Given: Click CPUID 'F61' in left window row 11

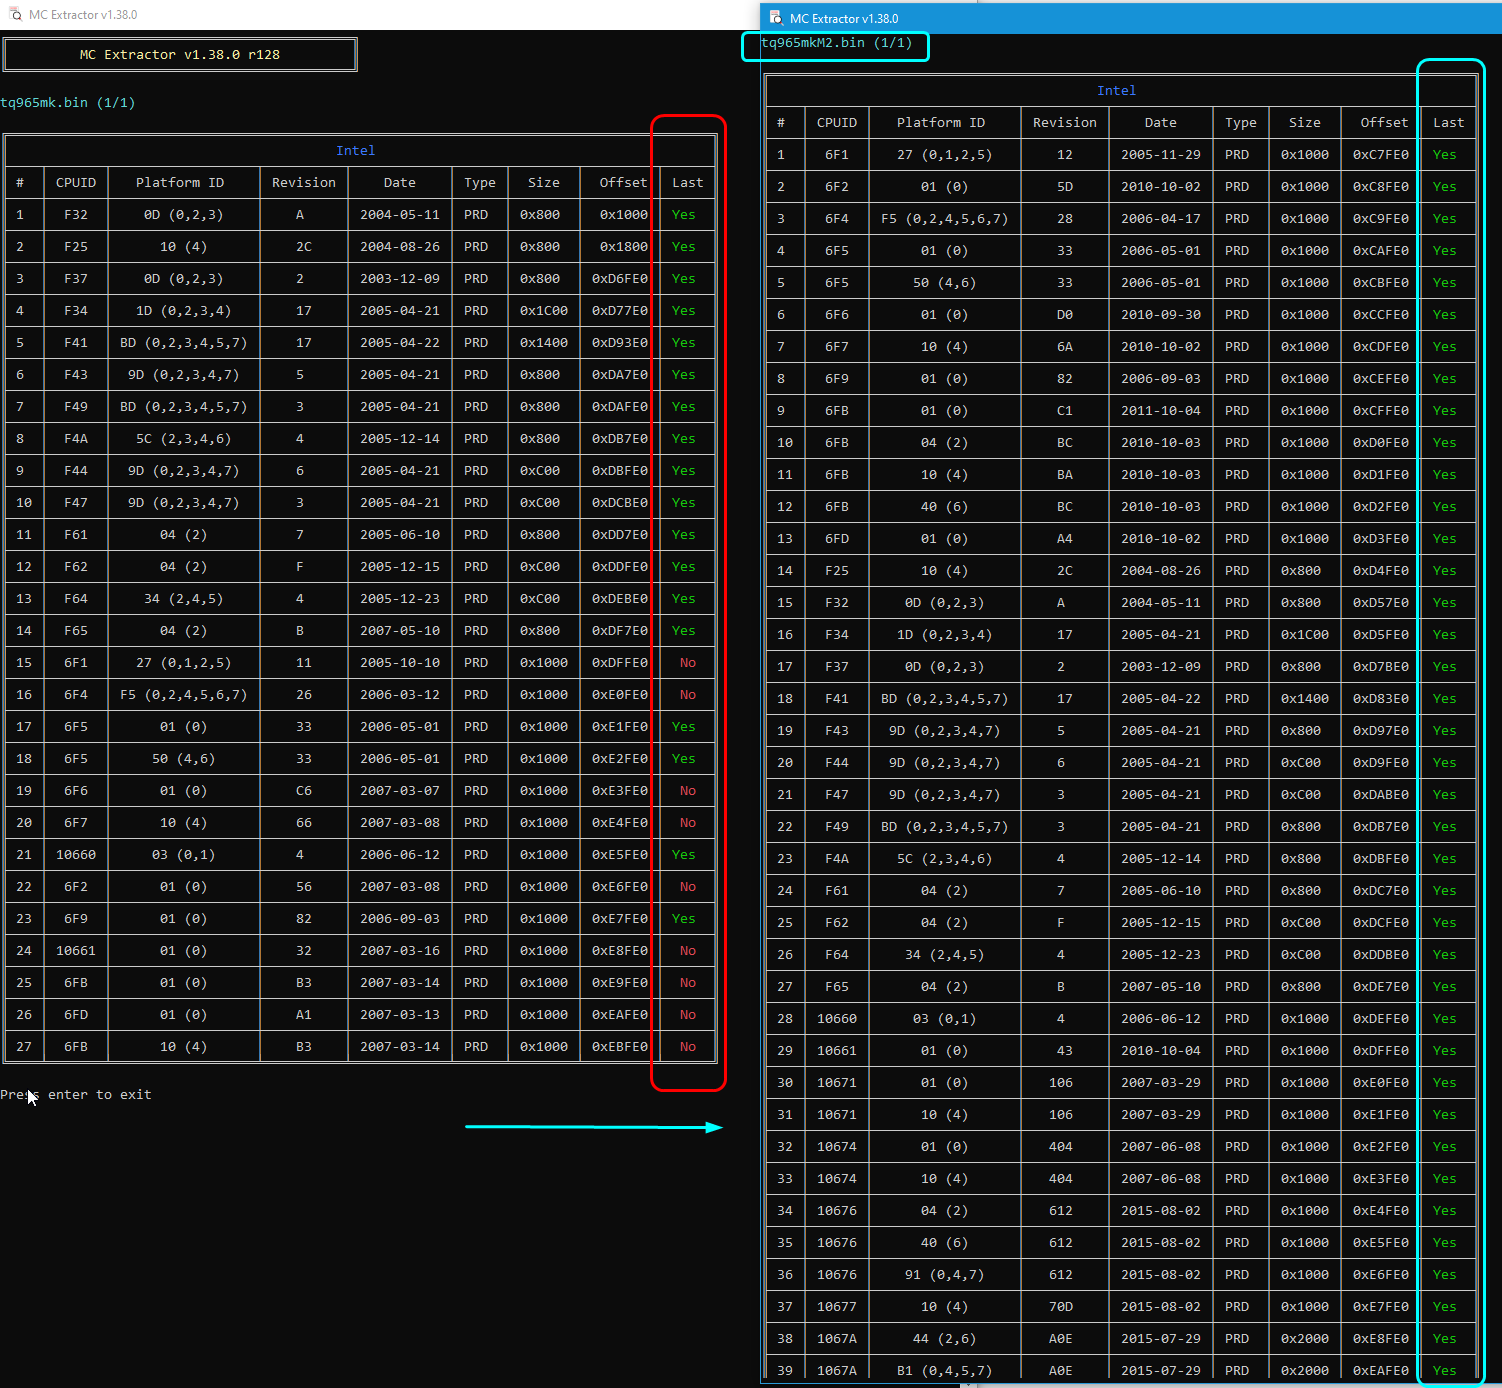Looking at the screenshot, I should (x=76, y=535).
